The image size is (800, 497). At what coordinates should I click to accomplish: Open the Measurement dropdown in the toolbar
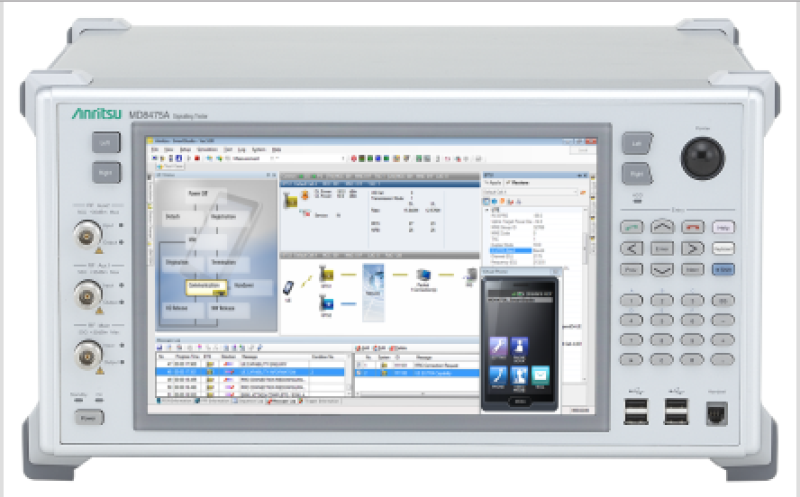pos(287,159)
